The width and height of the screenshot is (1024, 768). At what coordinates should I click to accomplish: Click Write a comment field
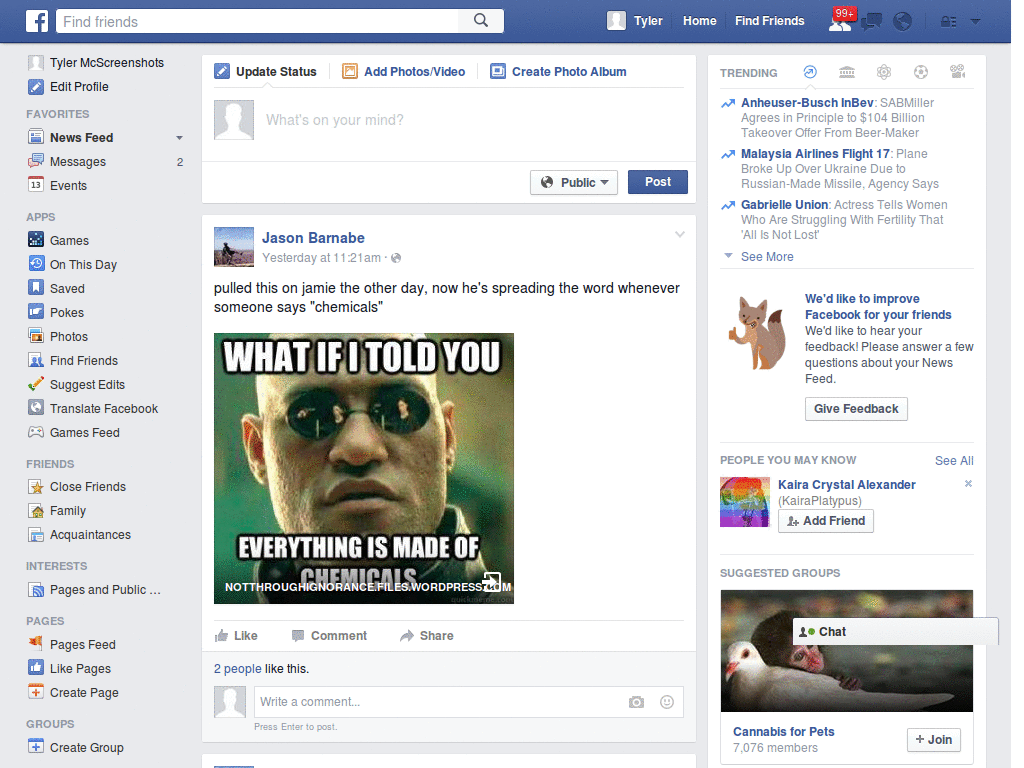tap(439, 702)
